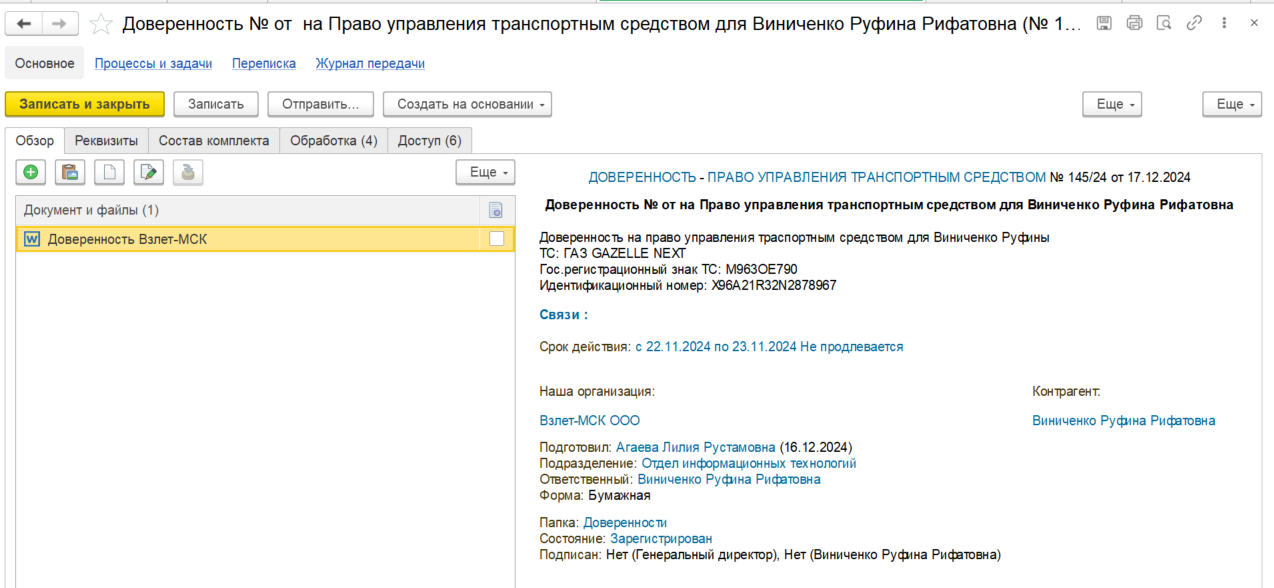Open the Состав комплекта tab
Image resolution: width=1274 pixels, height=588 pixels.
point(214,141)
